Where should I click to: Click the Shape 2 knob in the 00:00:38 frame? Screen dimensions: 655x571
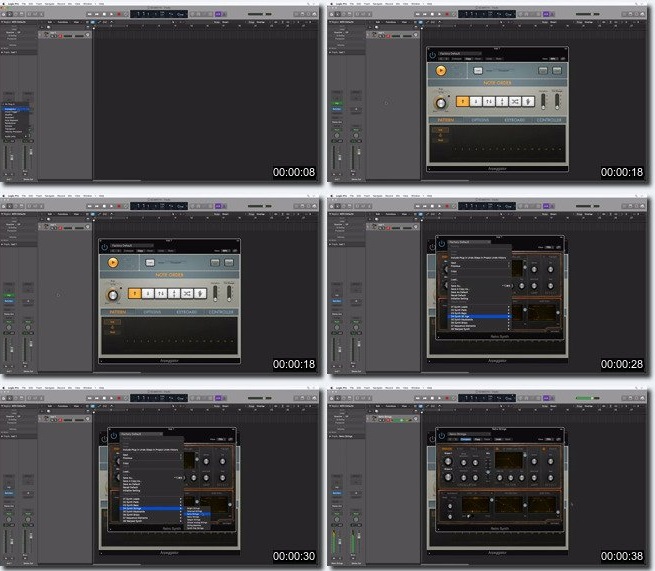(x=448, y=477)
